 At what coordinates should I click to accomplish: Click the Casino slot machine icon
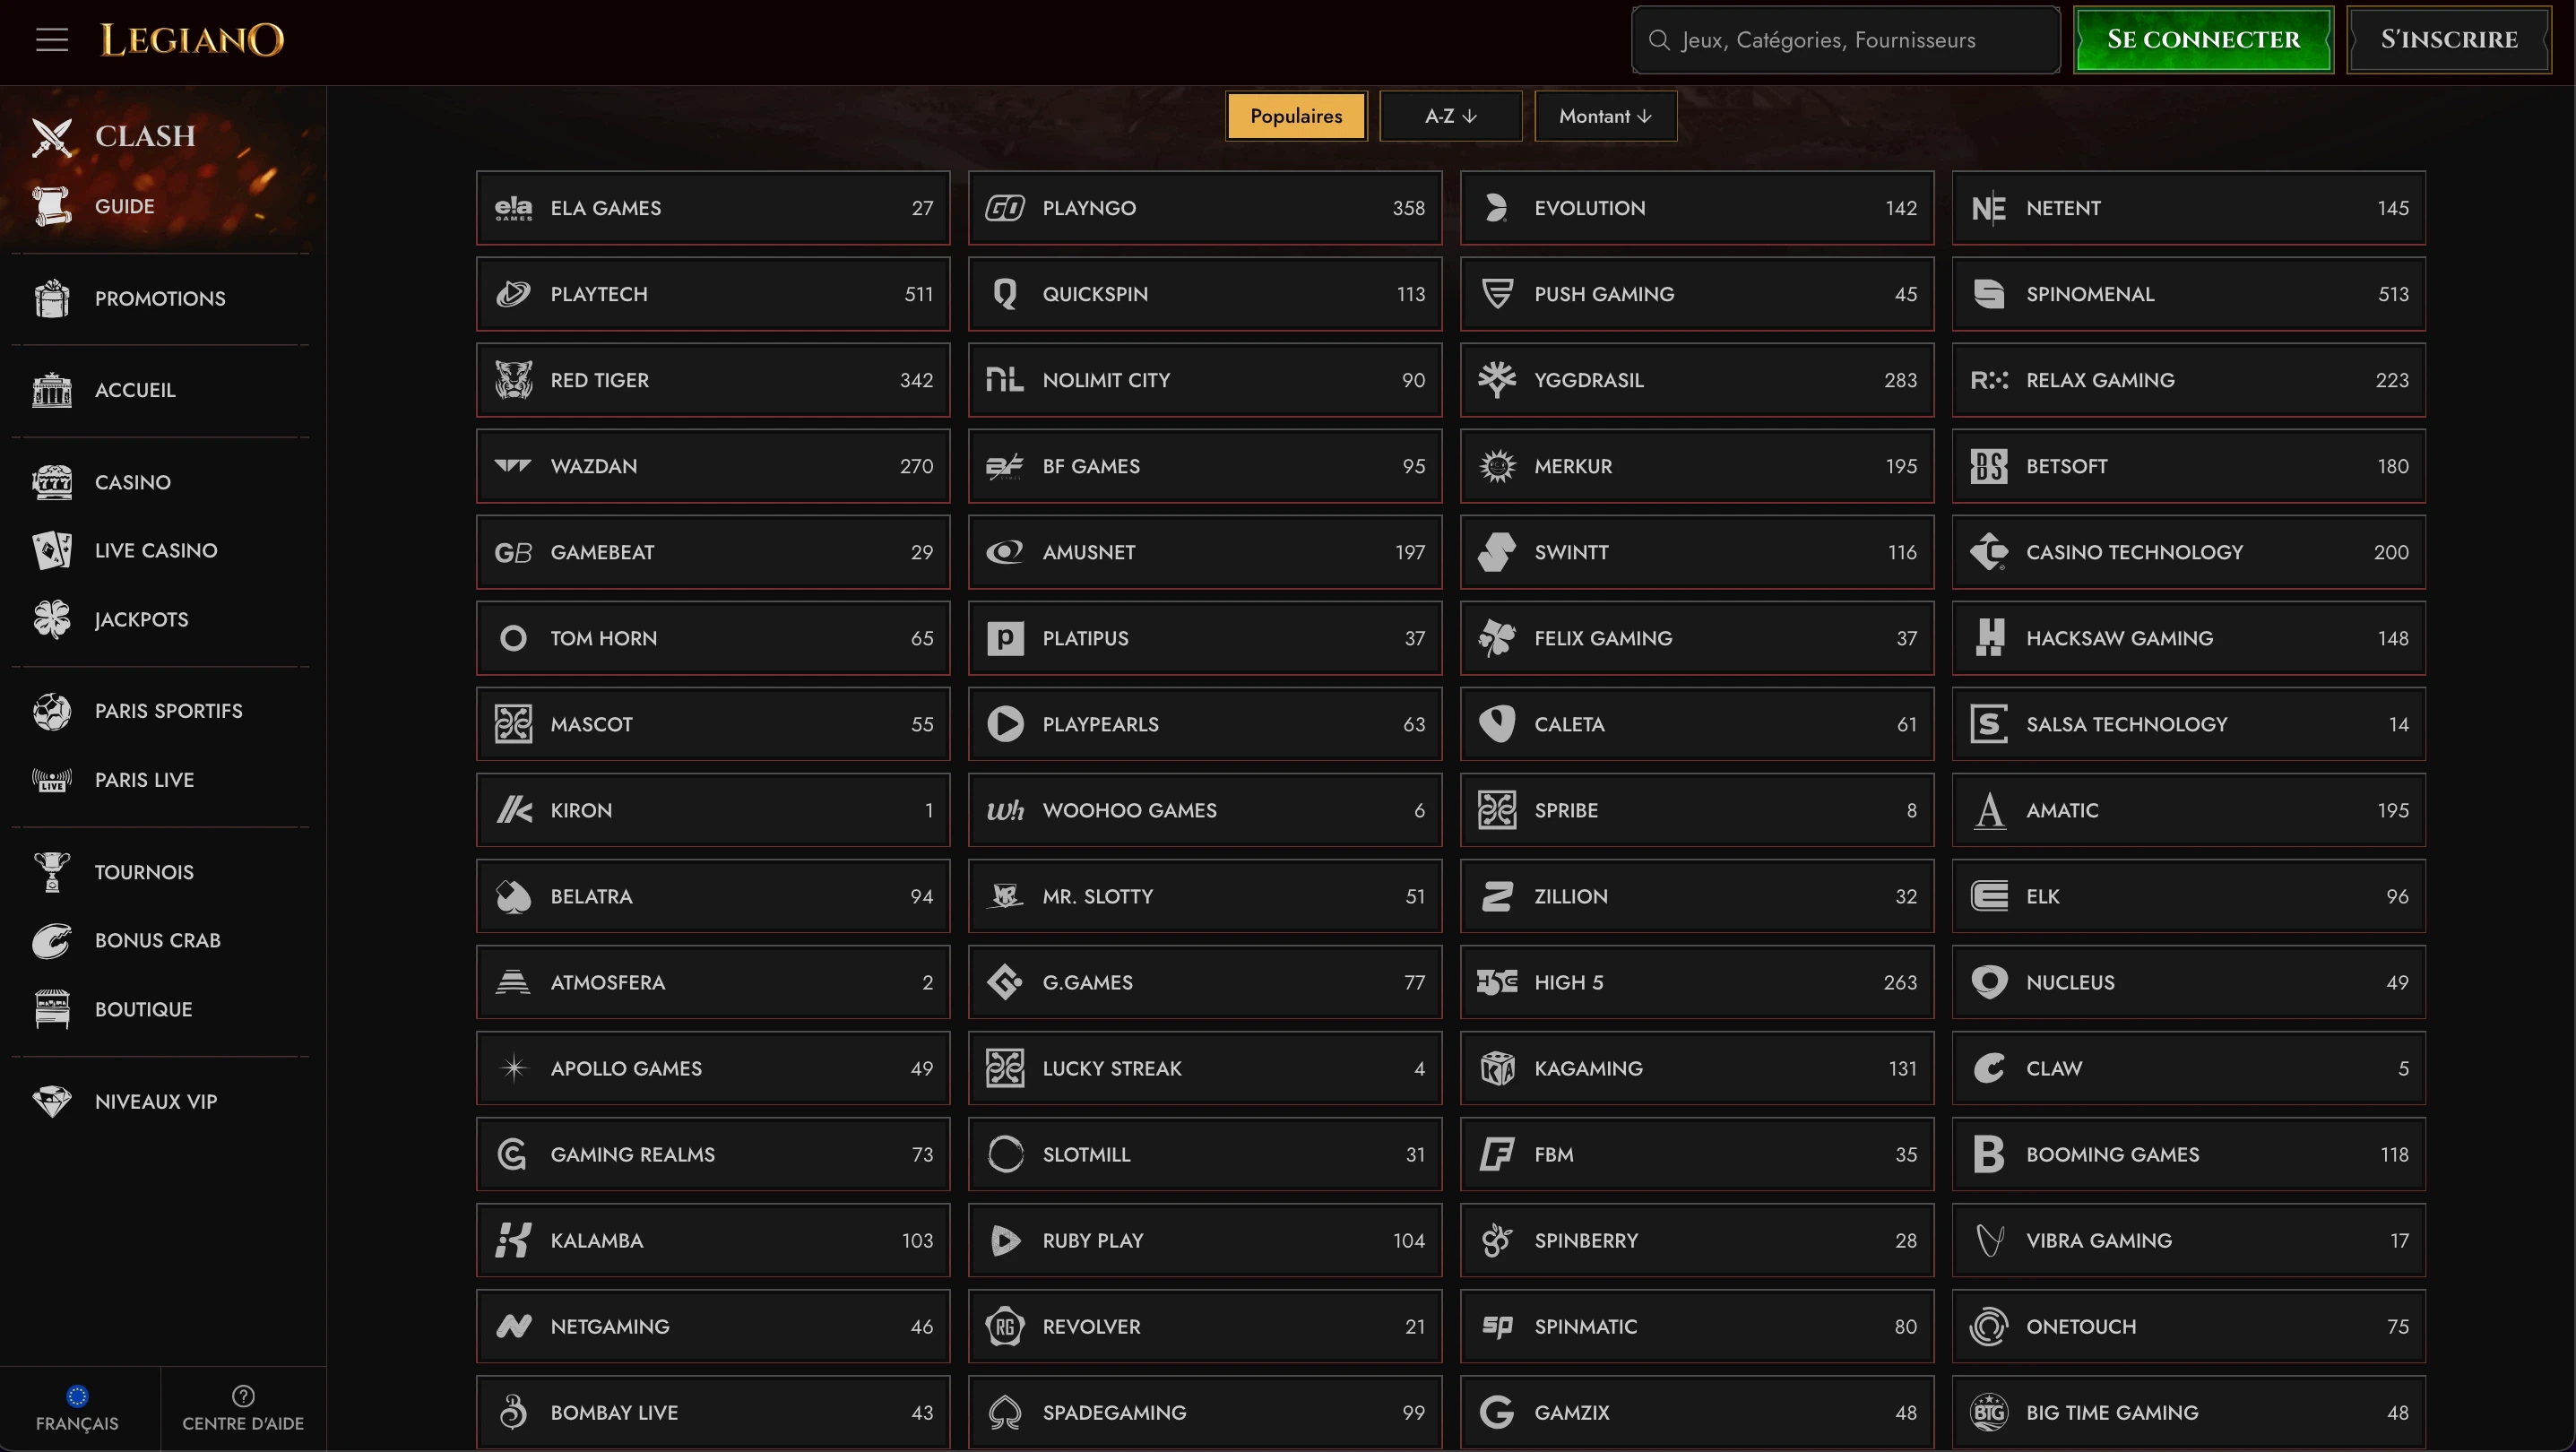coord(52,482)
